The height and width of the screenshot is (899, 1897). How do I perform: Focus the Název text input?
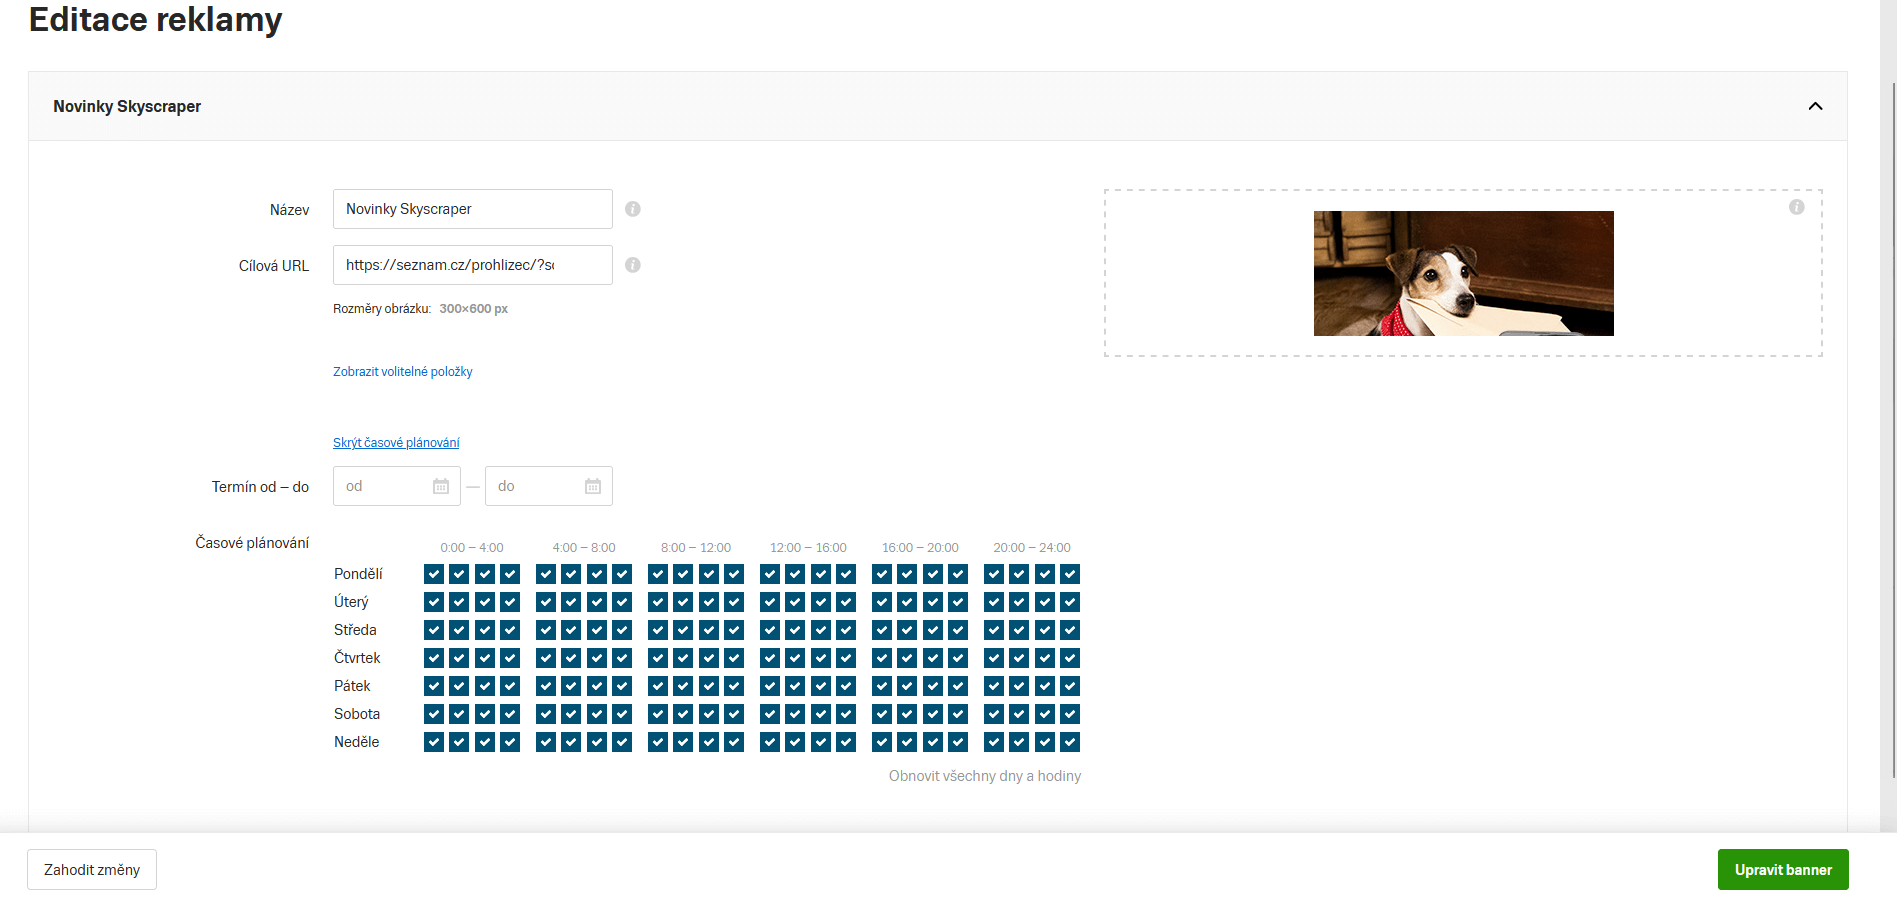pos(472,209)
